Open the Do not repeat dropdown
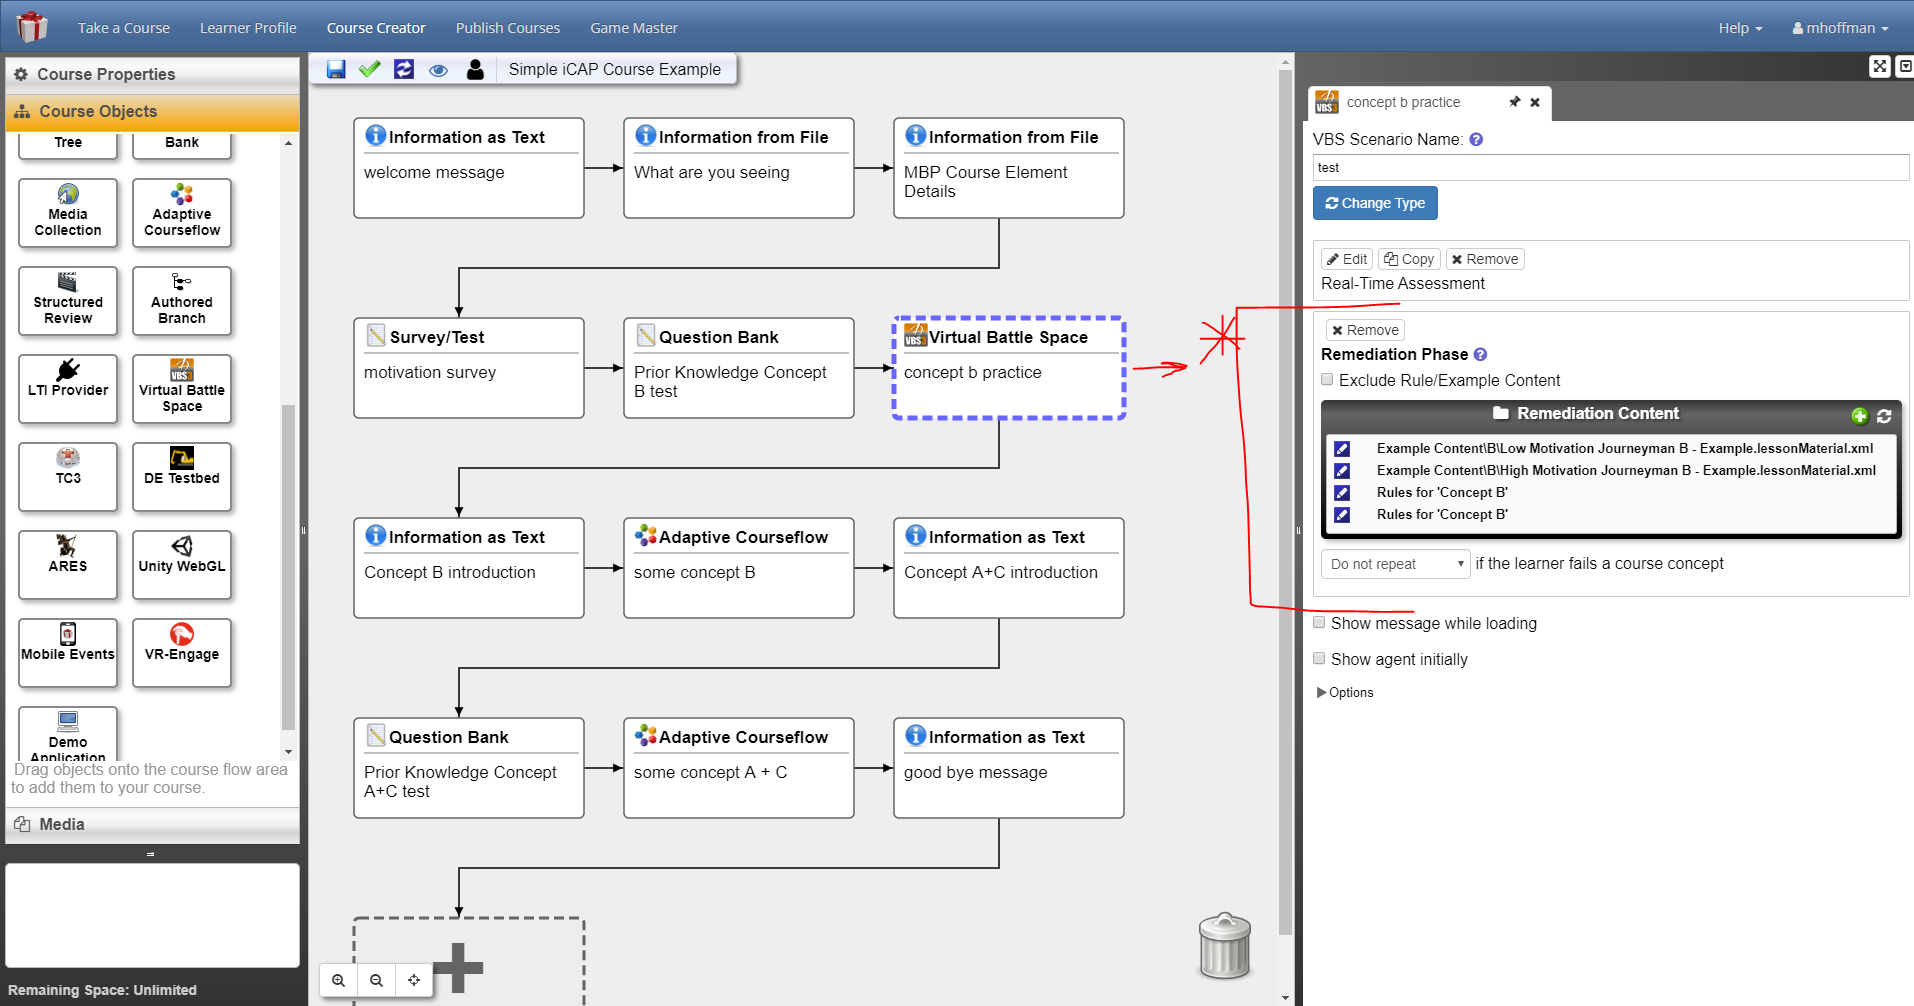This screenshot has height=1006, width=1914. coord(1396,564)
